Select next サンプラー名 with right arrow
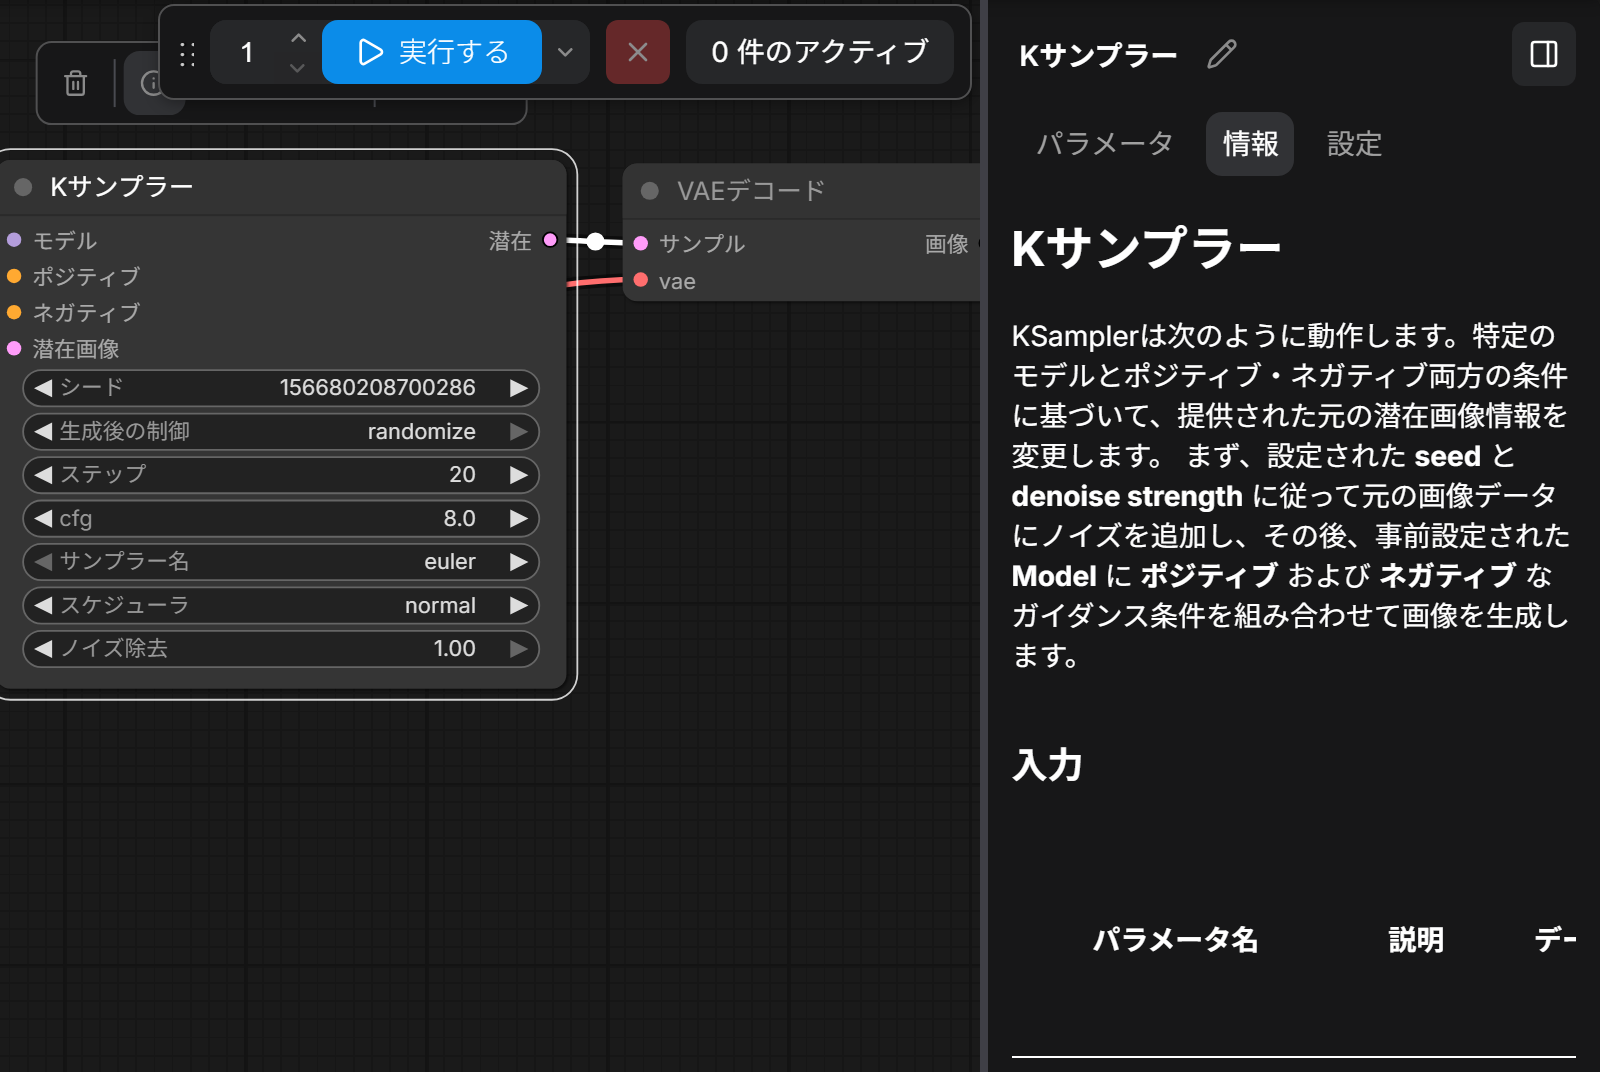Viewport: 1600px width, 1072px height. pyautogui.click(x=518, y=562)
